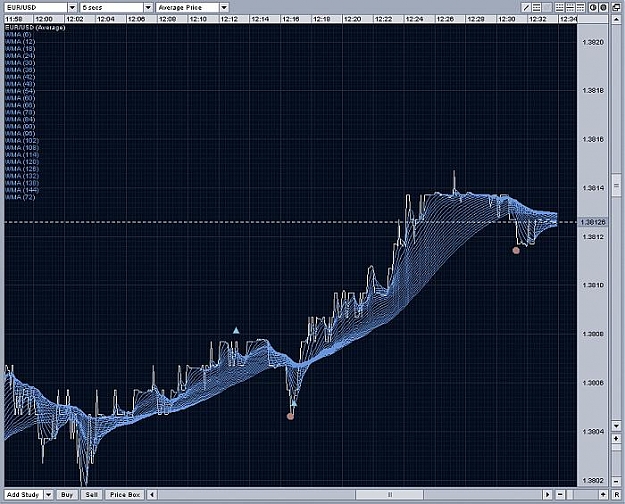The width and height of the screenshot is (625, 504).
Task: Click the 12:30 time axis label
Action: tap(507, 19)
